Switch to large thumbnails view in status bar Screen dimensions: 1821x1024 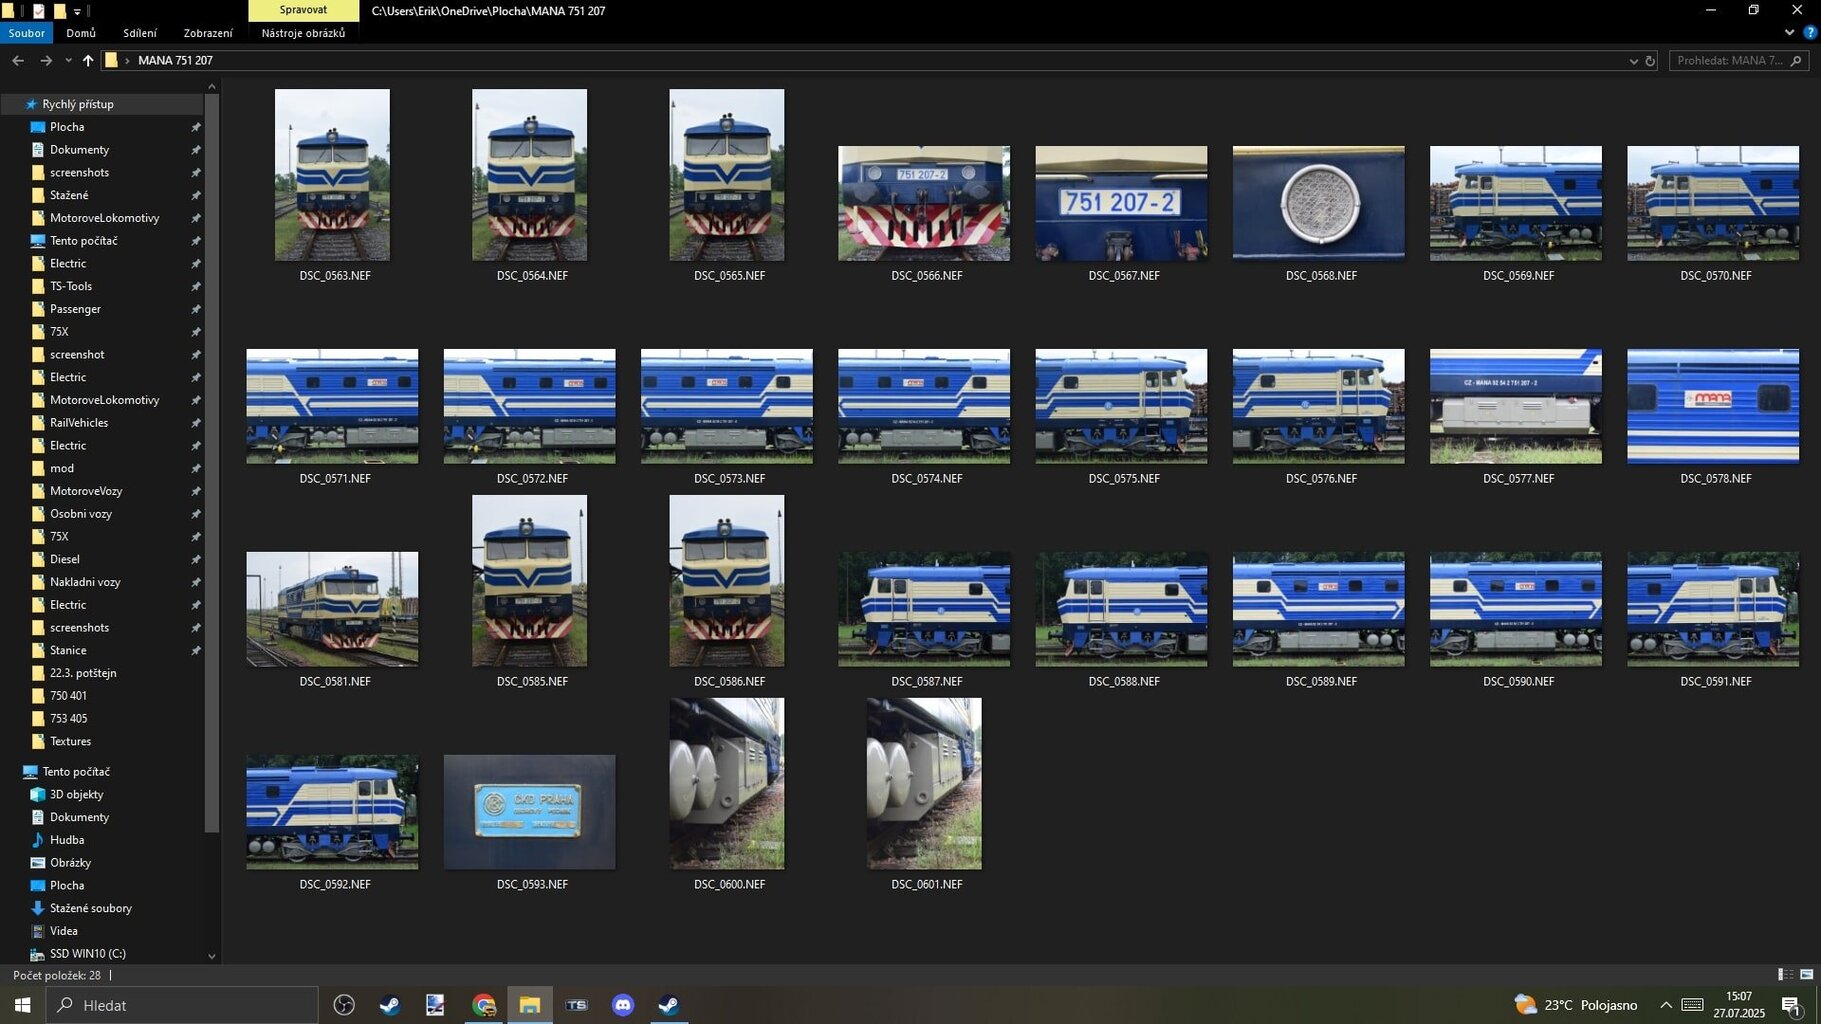click(x=1806, y=974)
